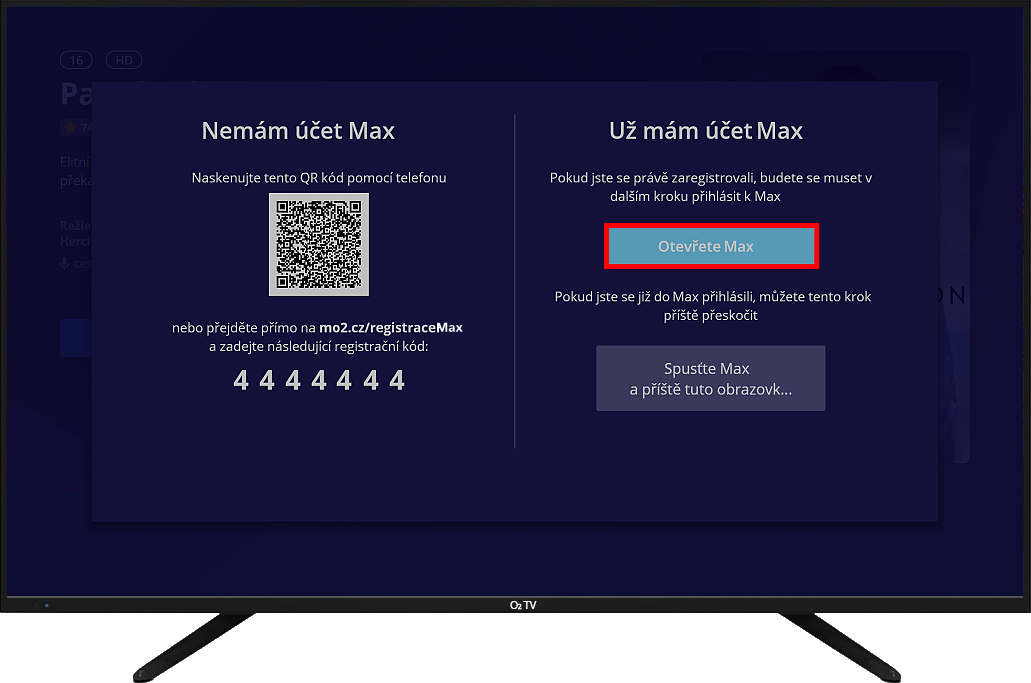The height and width of the screenshot is (683, 1031).
Task: Click the O2 TV logo on bezel
Action: pos(522,605)
